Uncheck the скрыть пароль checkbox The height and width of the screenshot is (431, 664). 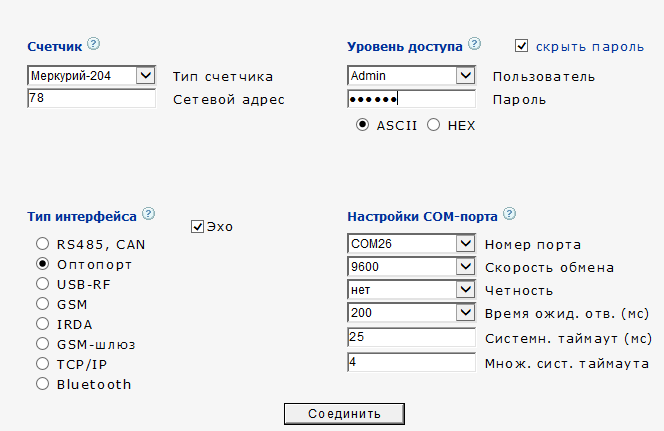pos(521,46)
